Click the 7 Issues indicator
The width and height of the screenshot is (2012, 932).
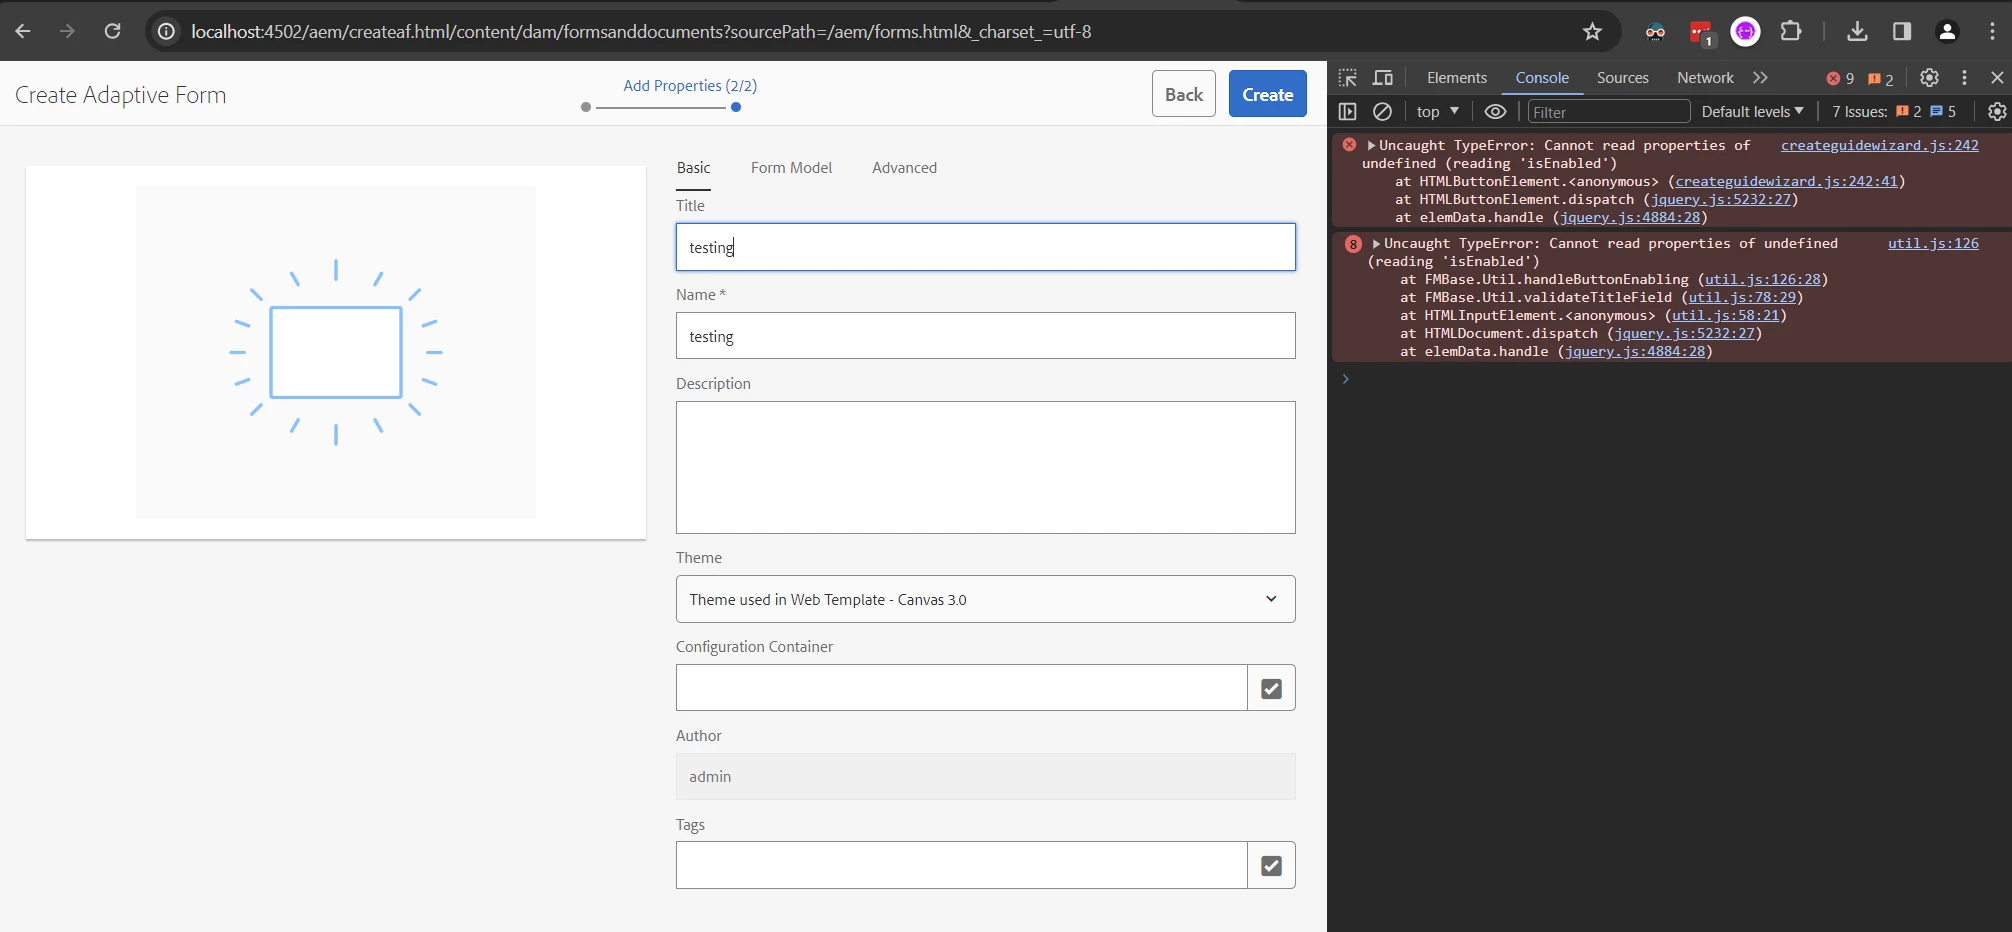click(1894, 111)
